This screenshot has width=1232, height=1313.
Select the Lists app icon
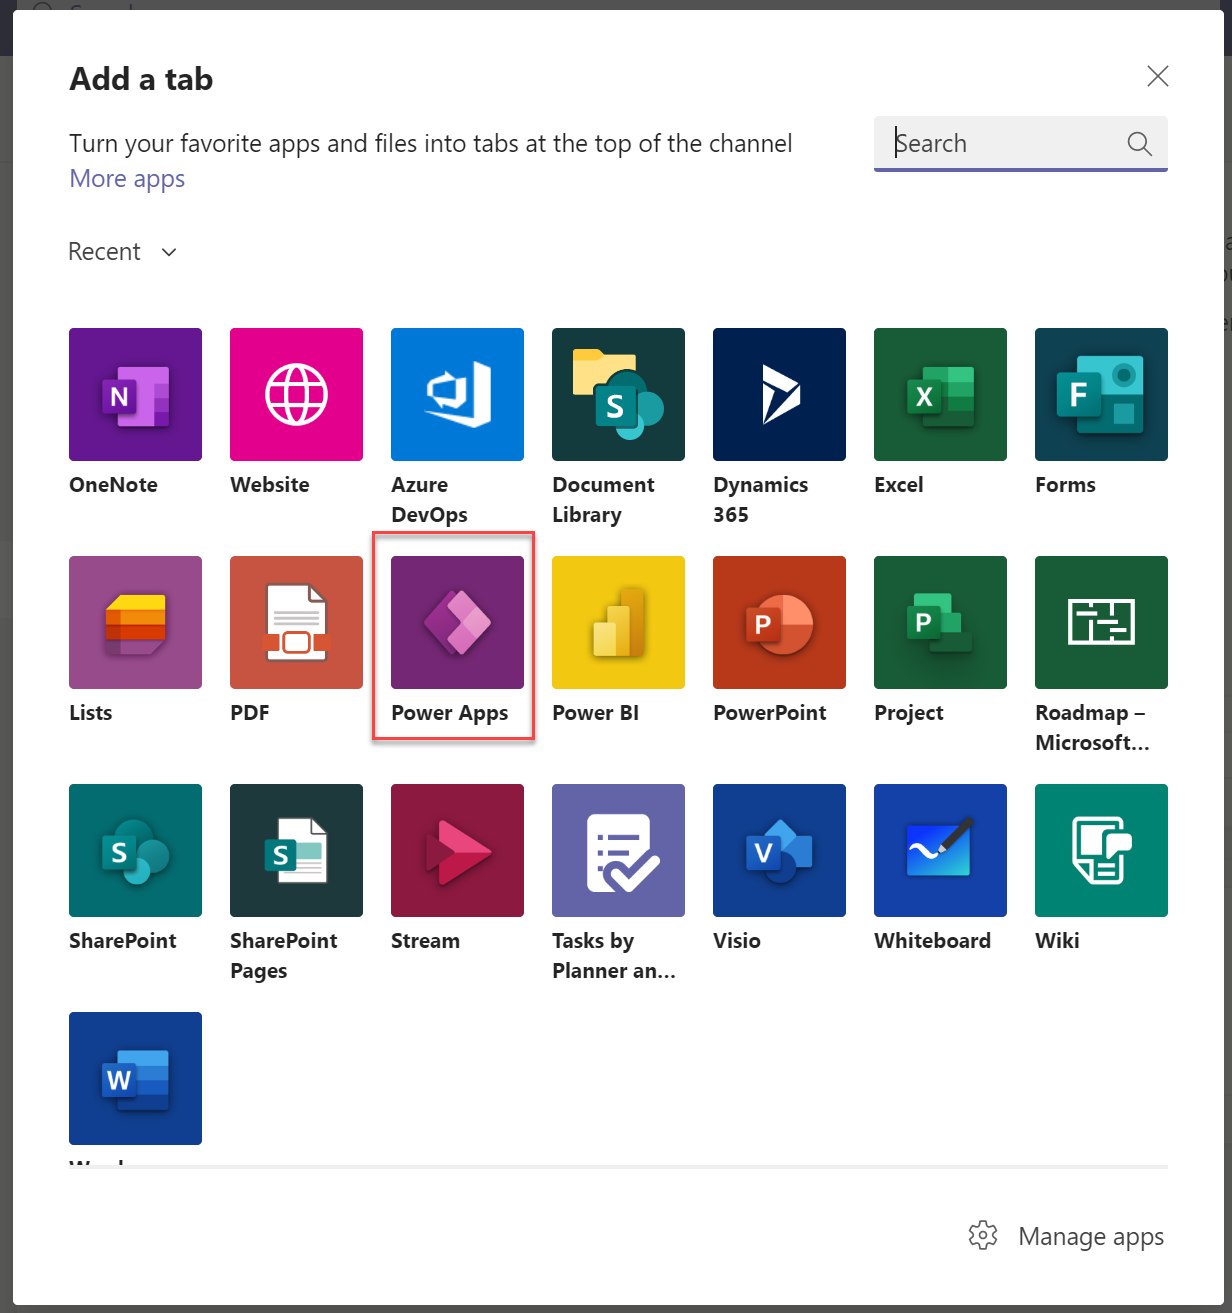(x=135, y=622)
